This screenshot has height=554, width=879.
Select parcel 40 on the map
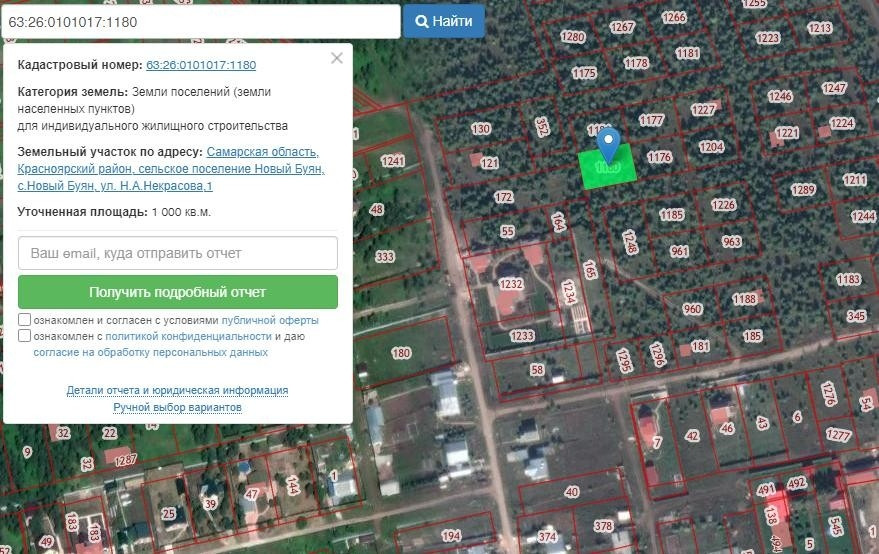[571, 492]
